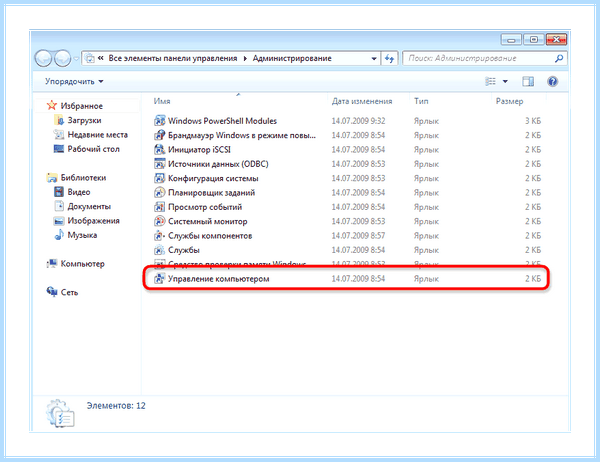The height and width of the screenshot is (462, 600).
Task: Sort by the Размер column header
Action: click(x=509, y=101)
